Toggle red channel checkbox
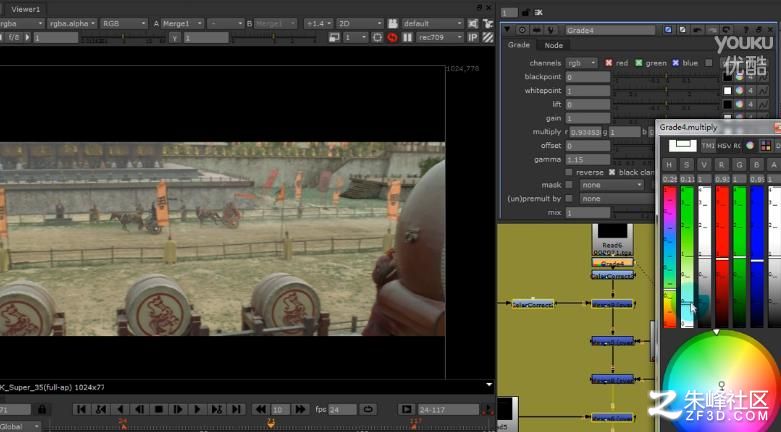This screenshot has width=781, height=432. (x=609, y=63)
